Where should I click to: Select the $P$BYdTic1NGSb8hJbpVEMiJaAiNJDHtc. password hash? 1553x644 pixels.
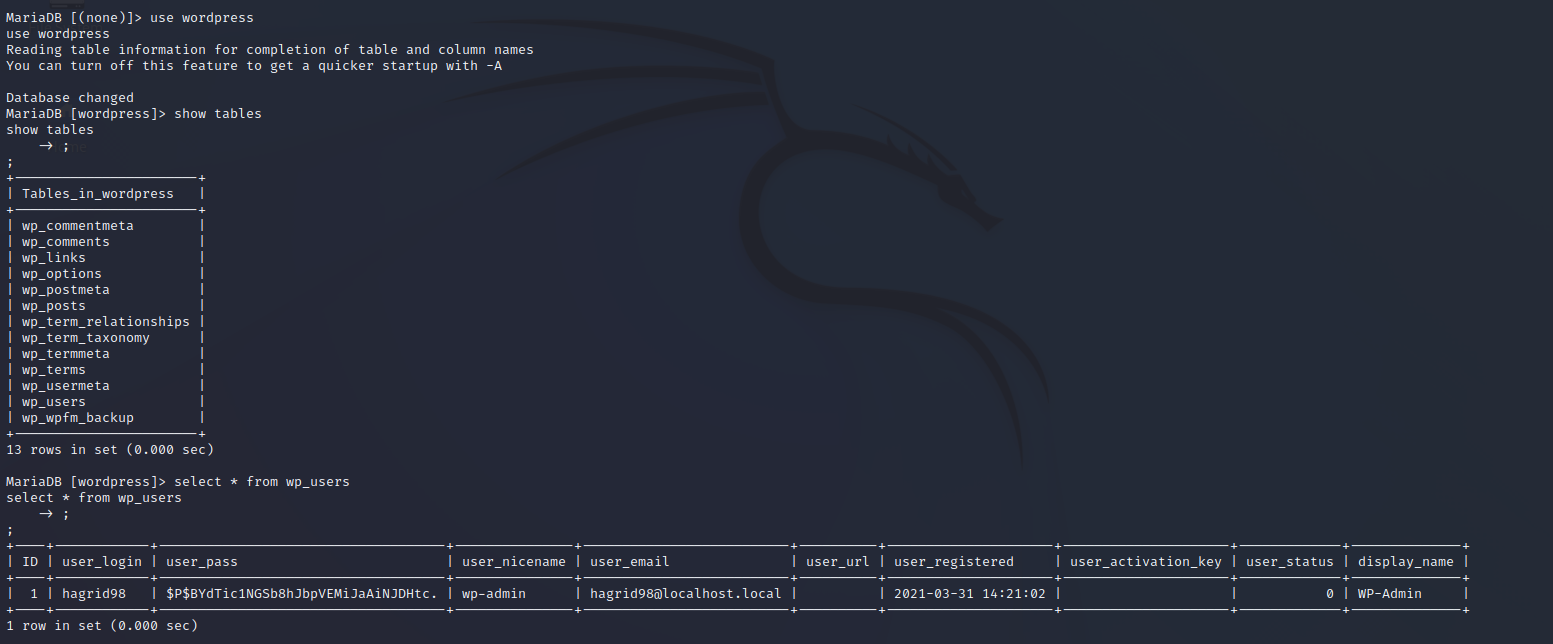(x=302, y=594)
